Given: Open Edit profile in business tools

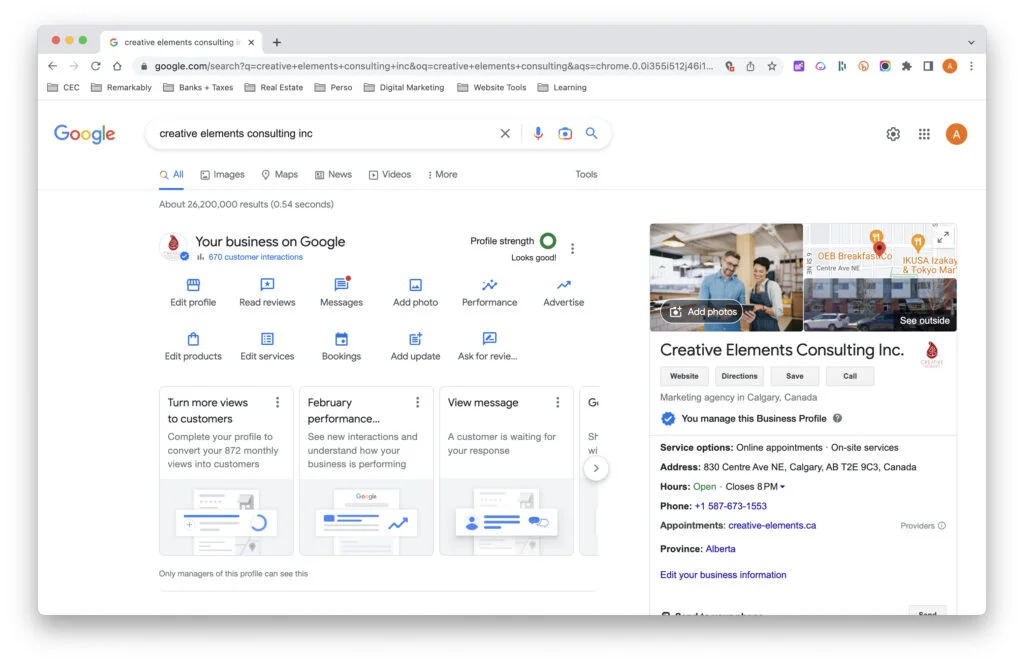Looking at the screenshot, I should (193, 293).
